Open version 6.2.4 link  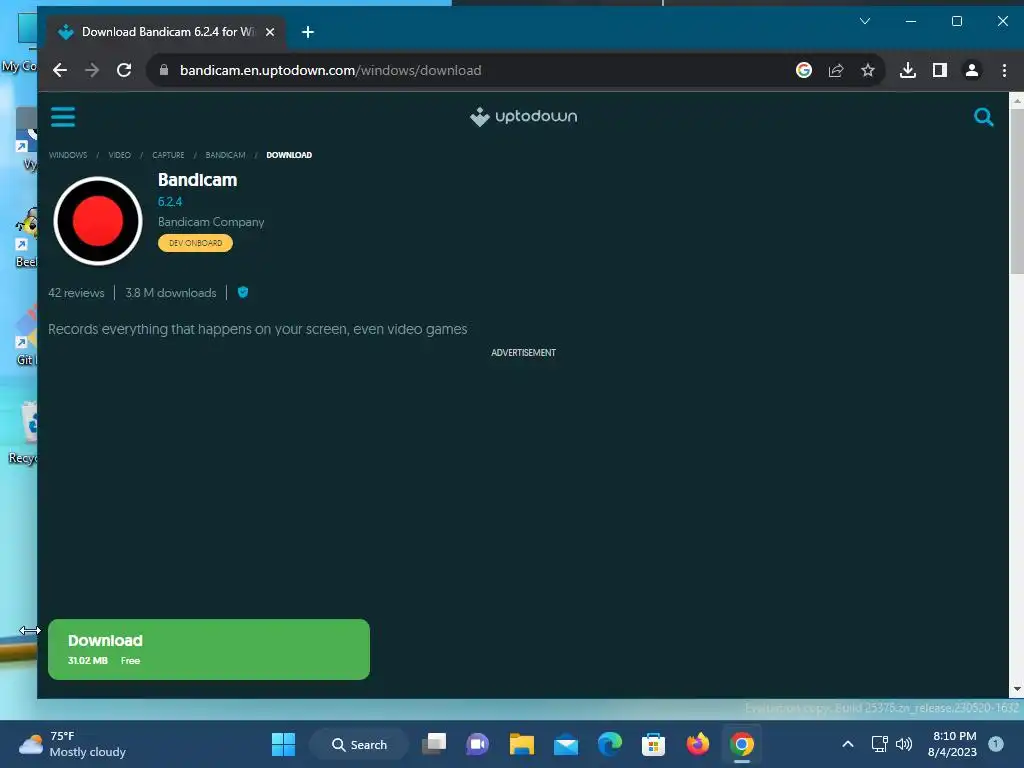click(170, 202)
